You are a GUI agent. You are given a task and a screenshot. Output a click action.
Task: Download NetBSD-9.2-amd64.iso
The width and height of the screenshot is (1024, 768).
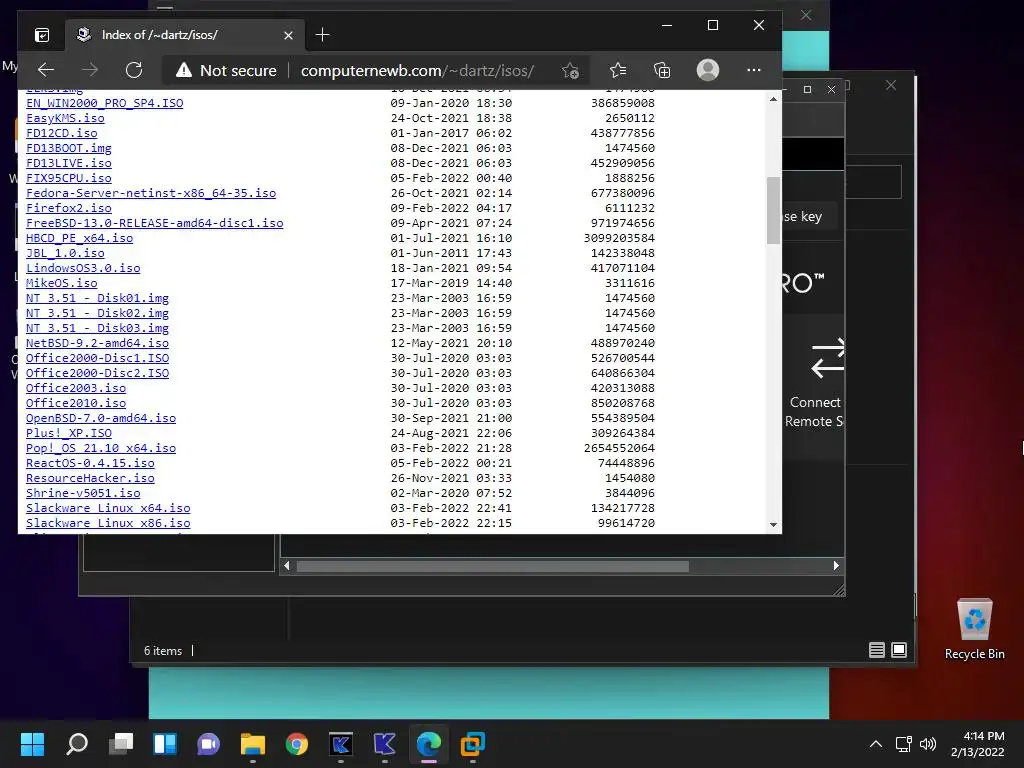pos(97,344)
